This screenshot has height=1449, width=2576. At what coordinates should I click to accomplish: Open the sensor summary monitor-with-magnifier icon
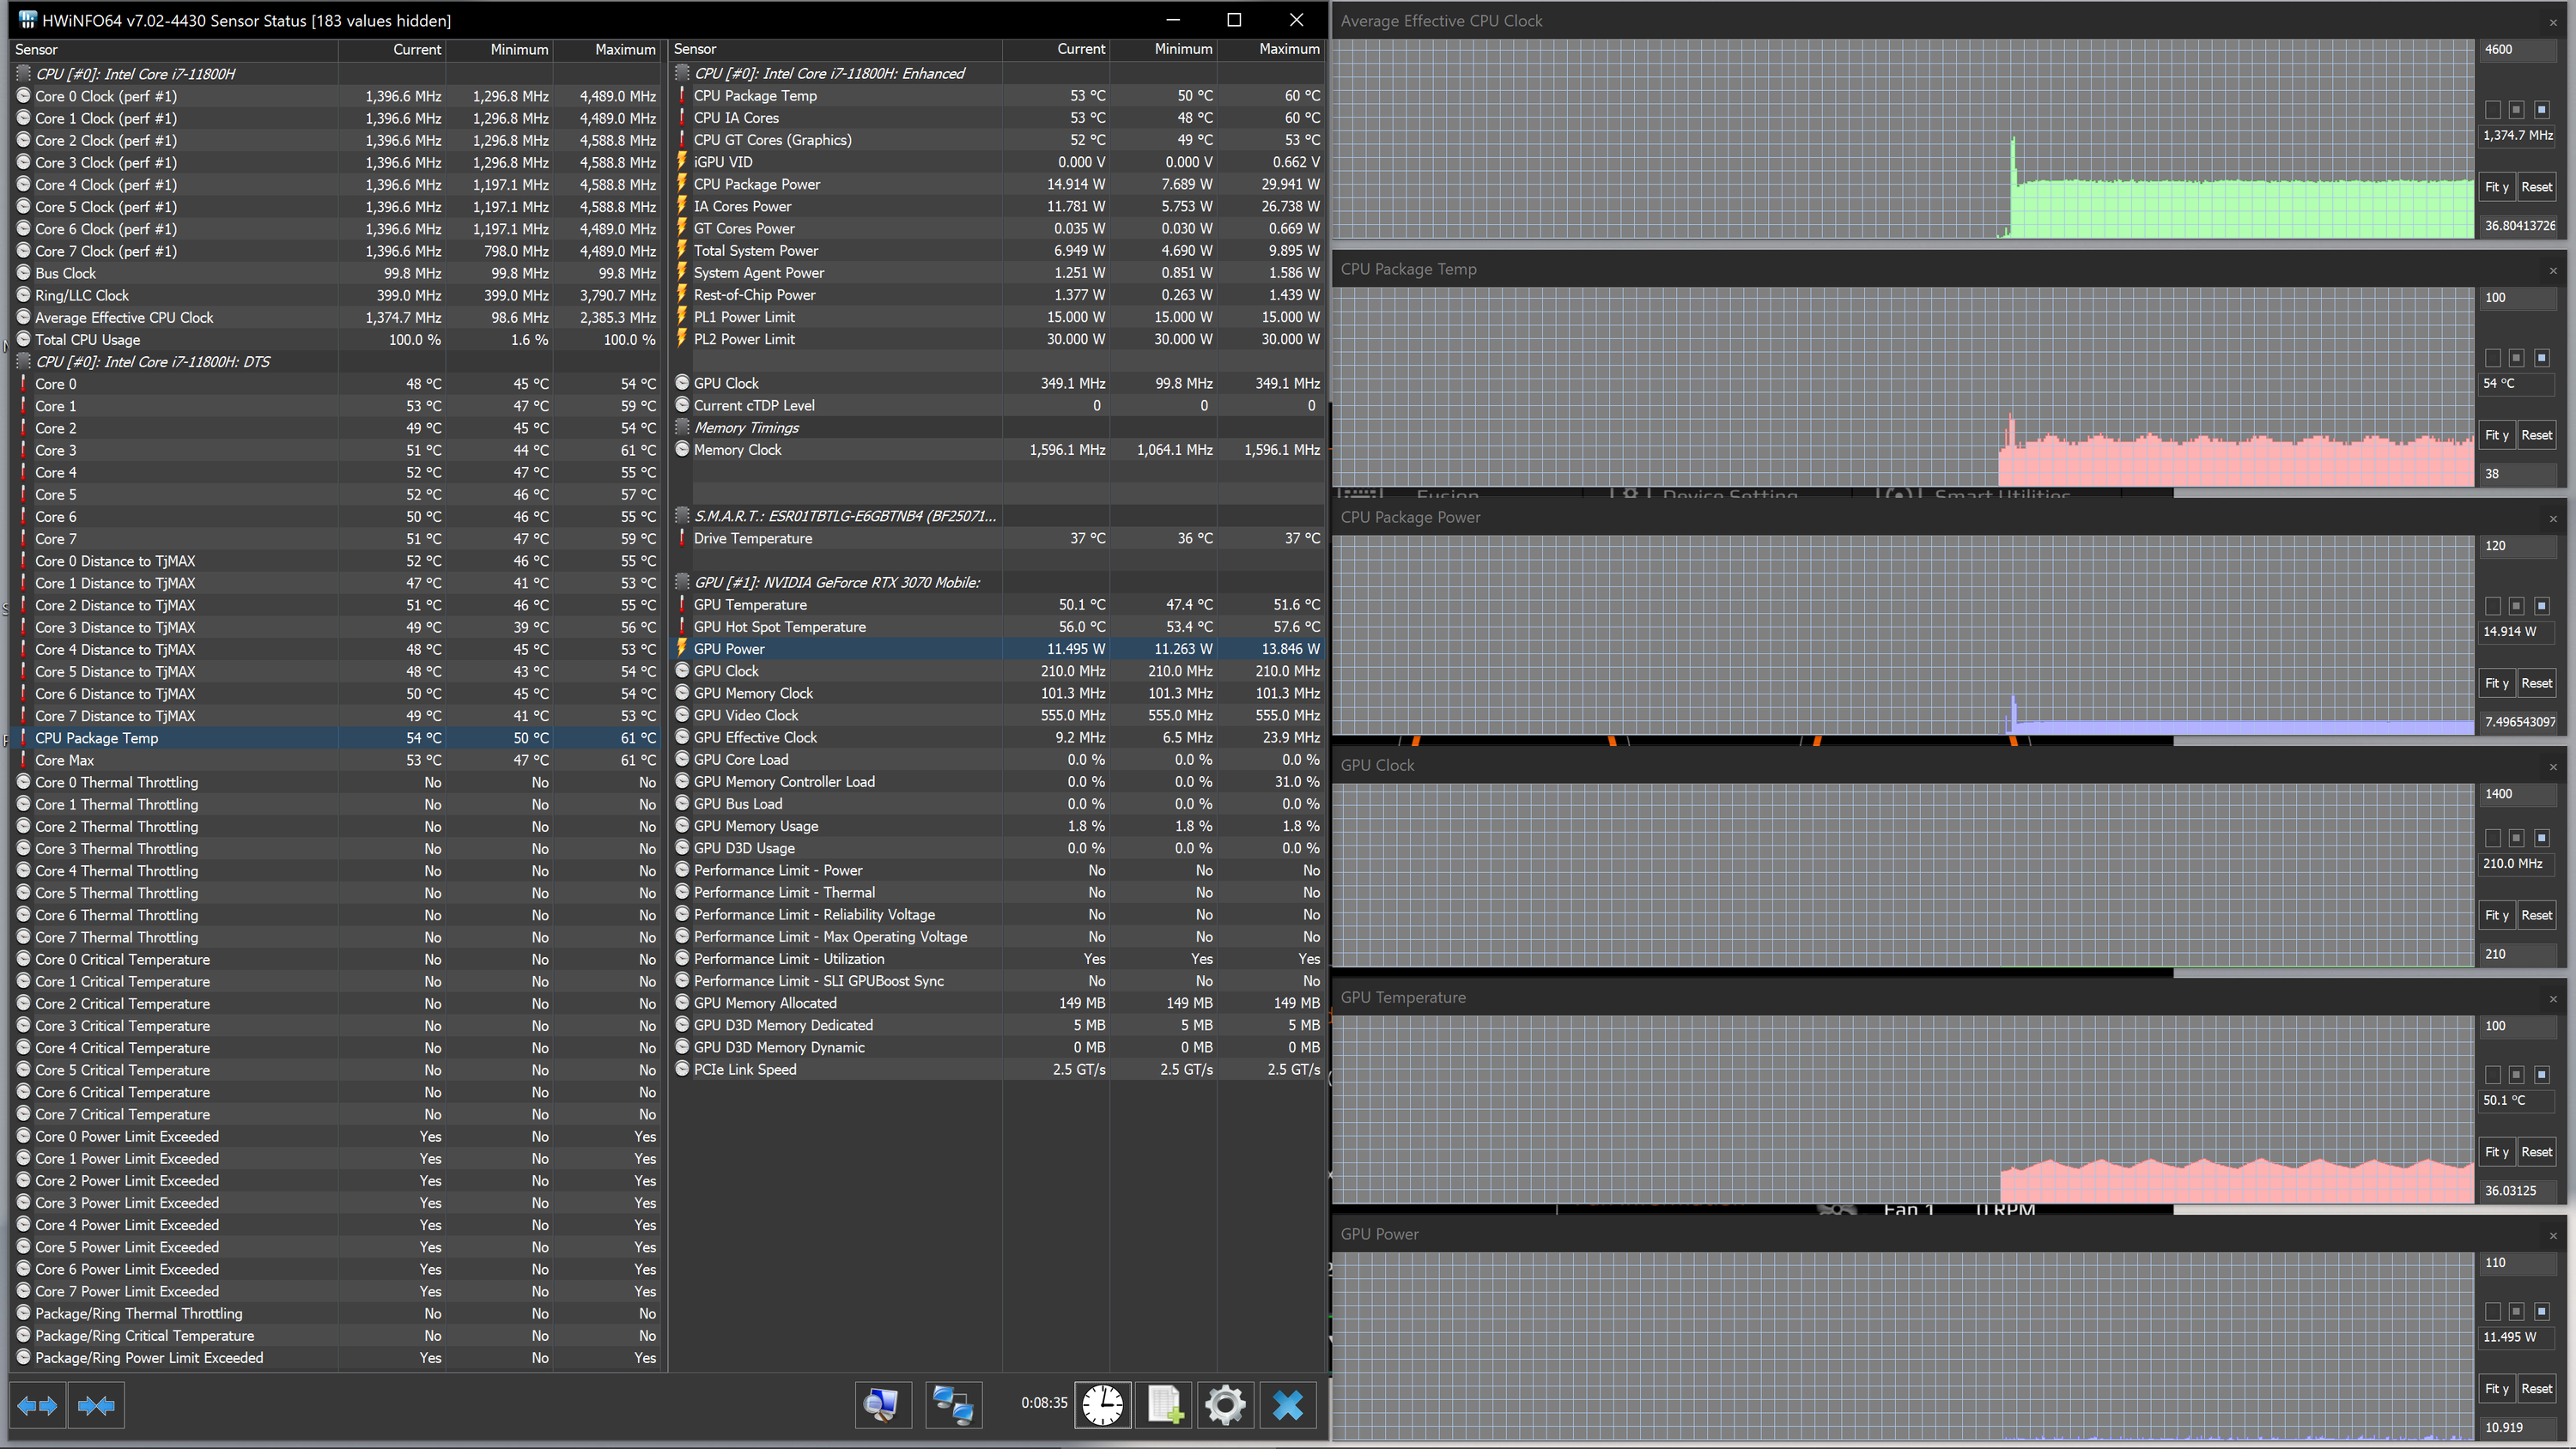(x=882, y=1405)
